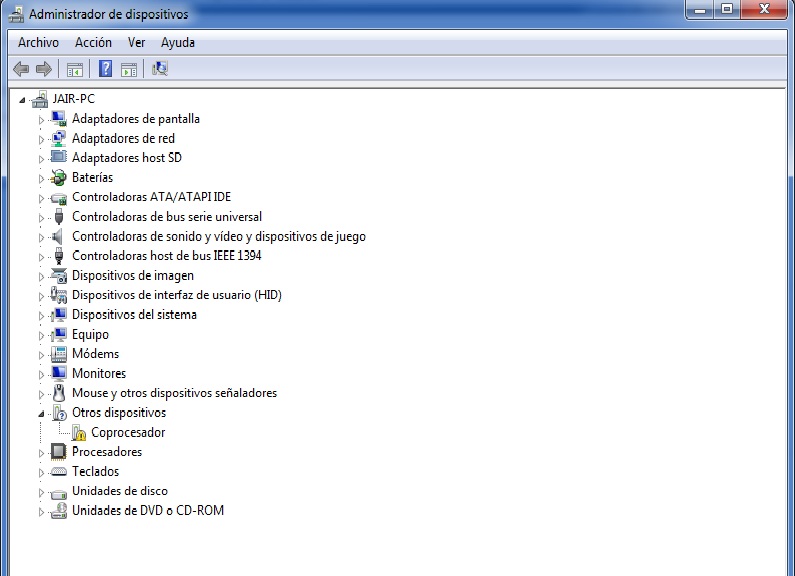Click the scan for hardware changes icon
795x576 pixels.
(160, 68)
